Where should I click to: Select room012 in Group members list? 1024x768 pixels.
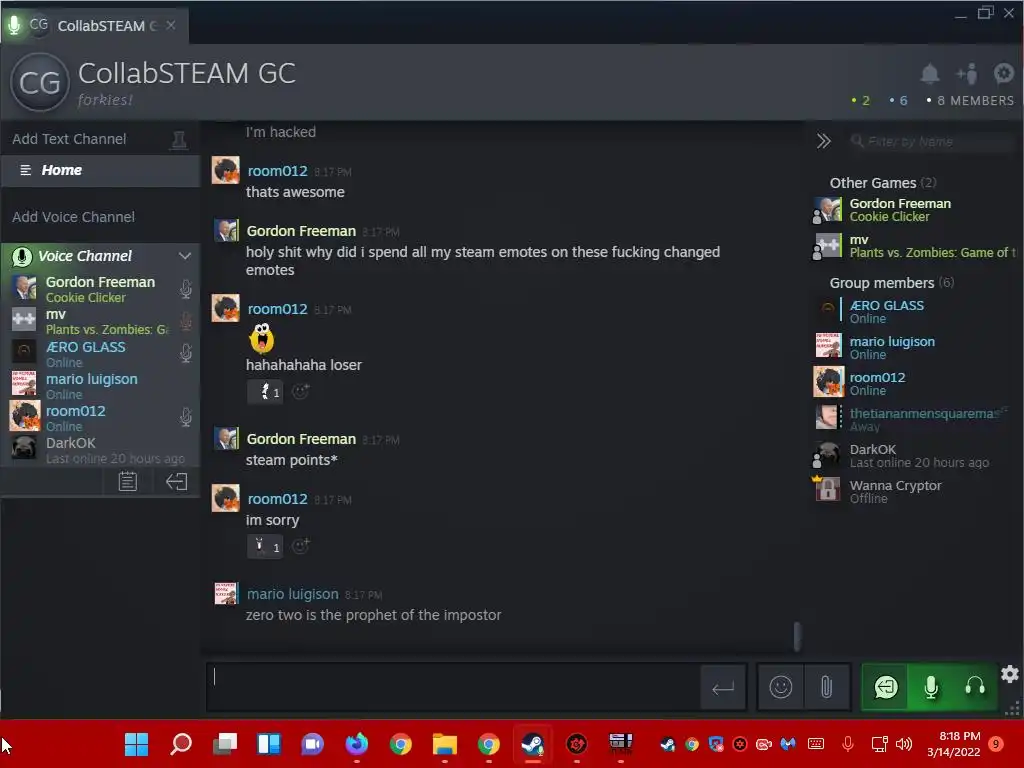tap(914, 383)
